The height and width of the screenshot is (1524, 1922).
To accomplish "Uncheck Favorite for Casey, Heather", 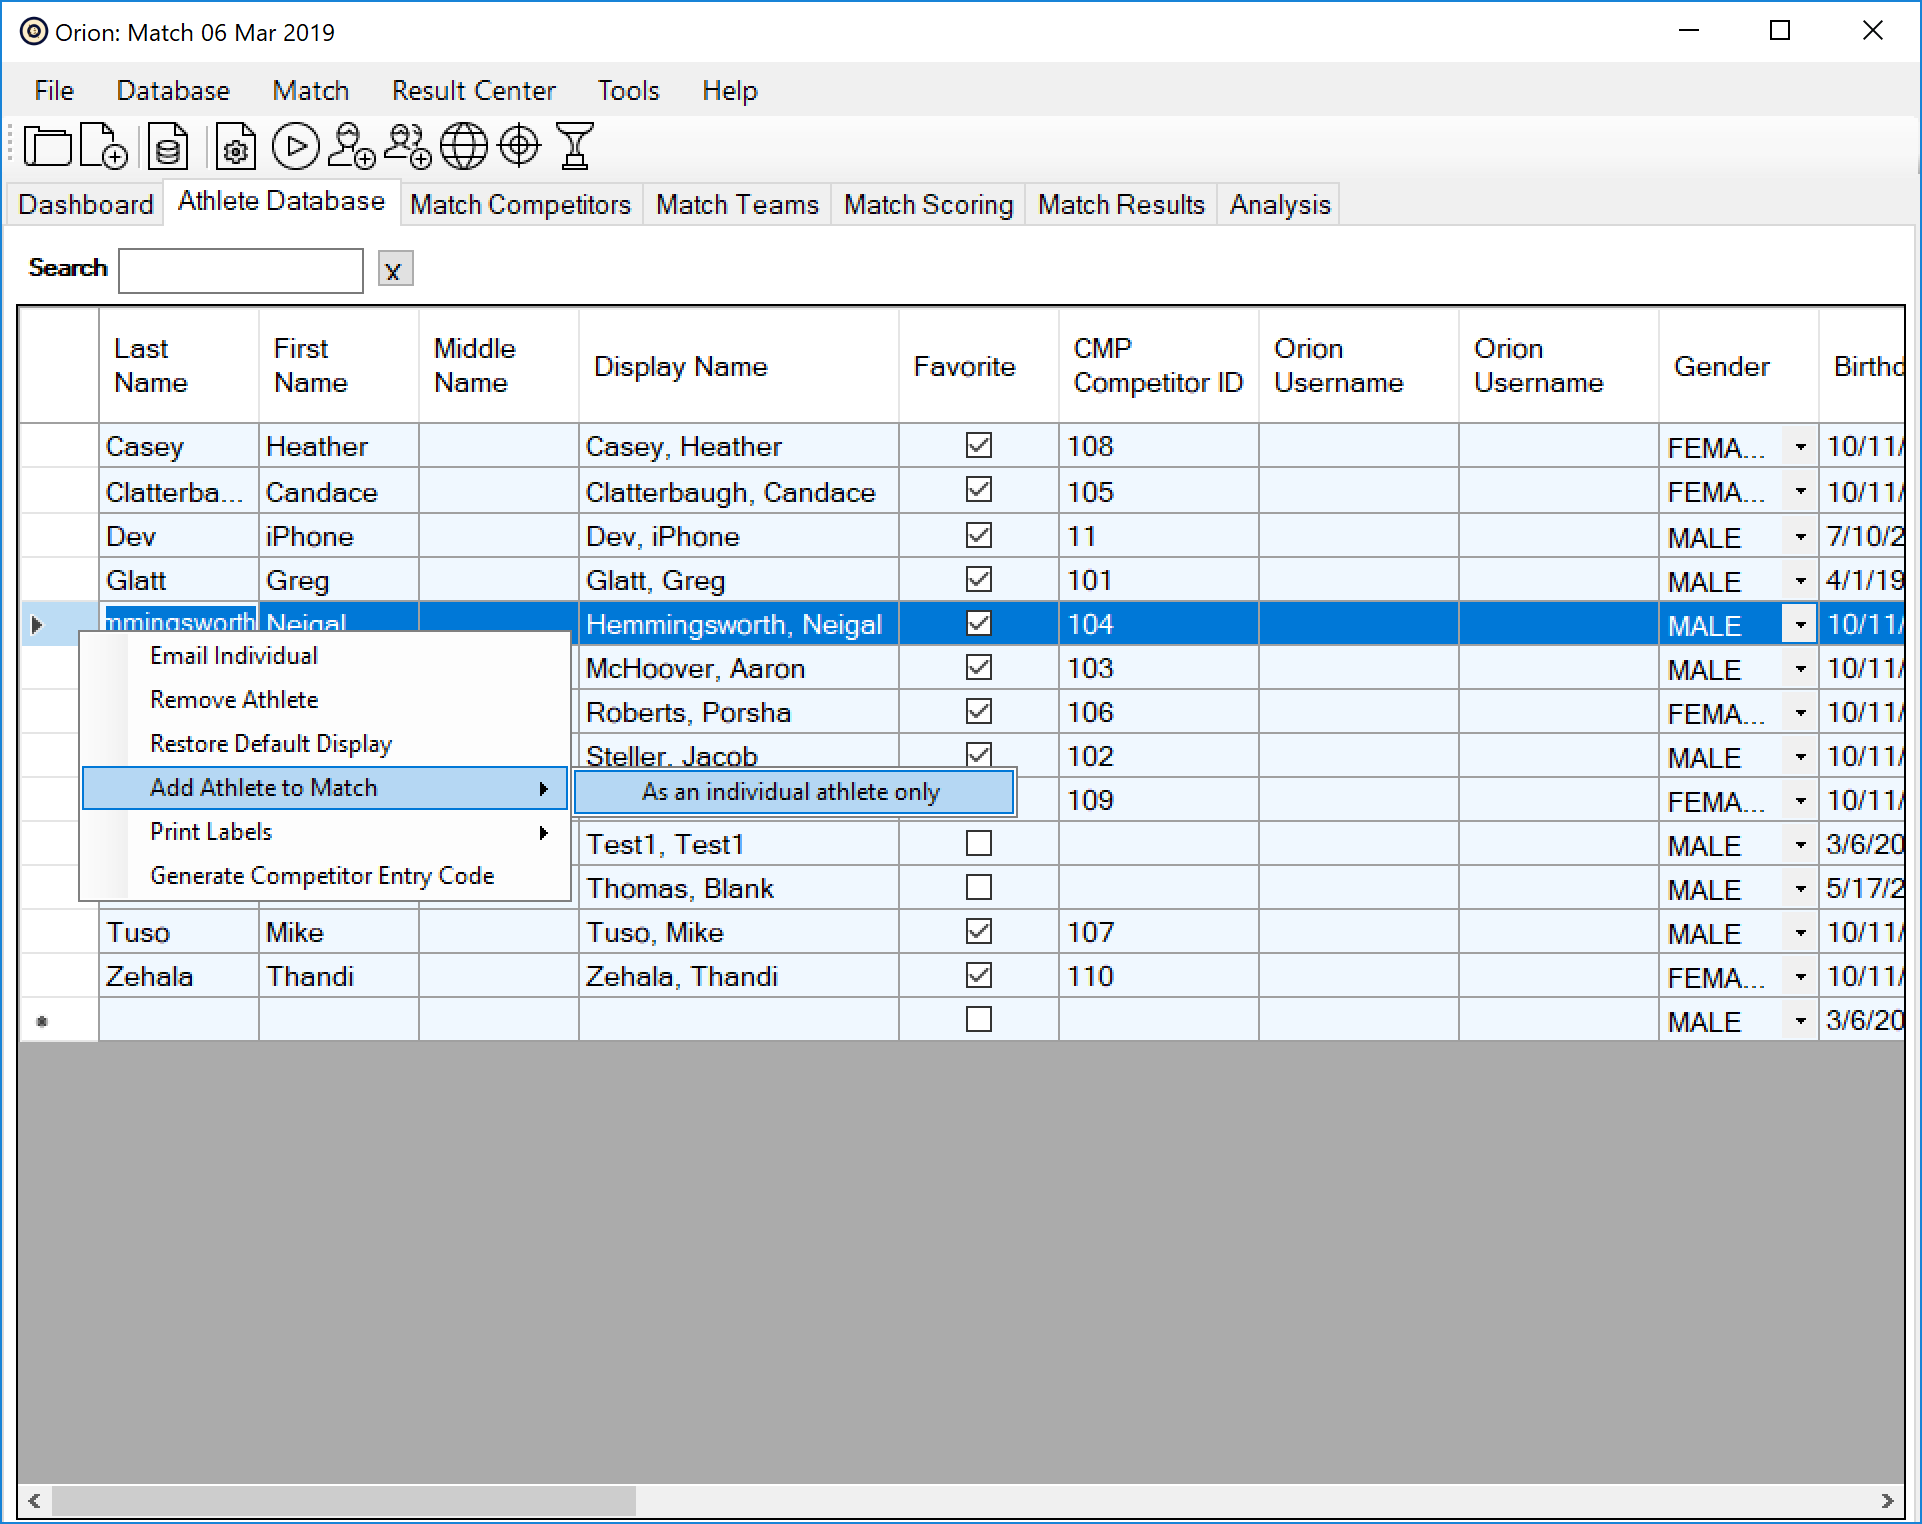I will (979, 445).
